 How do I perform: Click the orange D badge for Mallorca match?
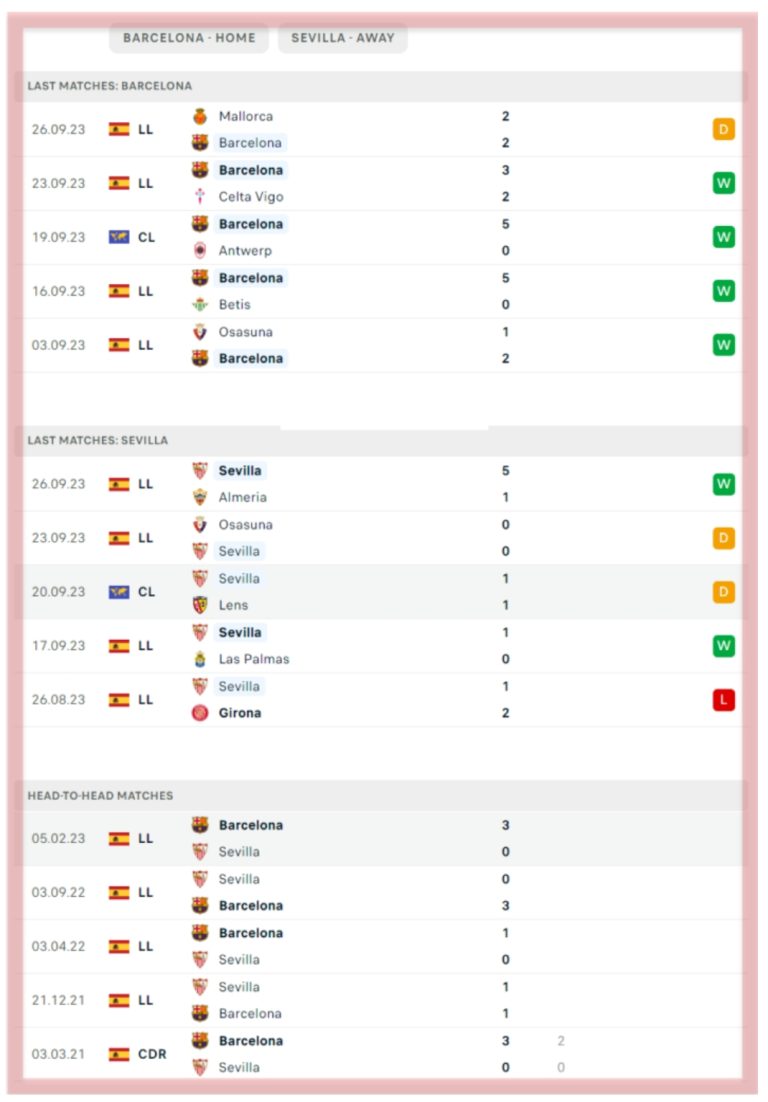click(724, 129)
